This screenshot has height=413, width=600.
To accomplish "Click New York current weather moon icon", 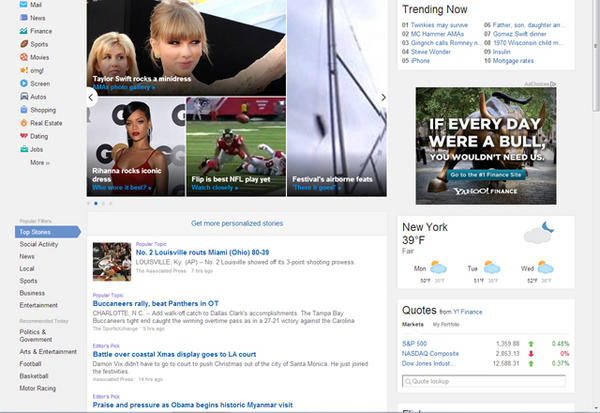I will [x=539, y=232].
